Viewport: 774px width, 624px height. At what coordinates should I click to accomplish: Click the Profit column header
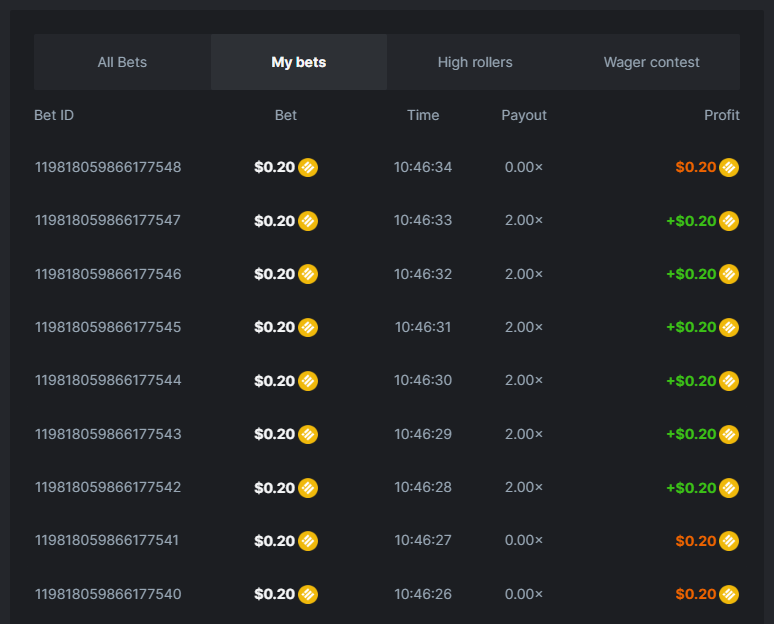tap(721, 115)
